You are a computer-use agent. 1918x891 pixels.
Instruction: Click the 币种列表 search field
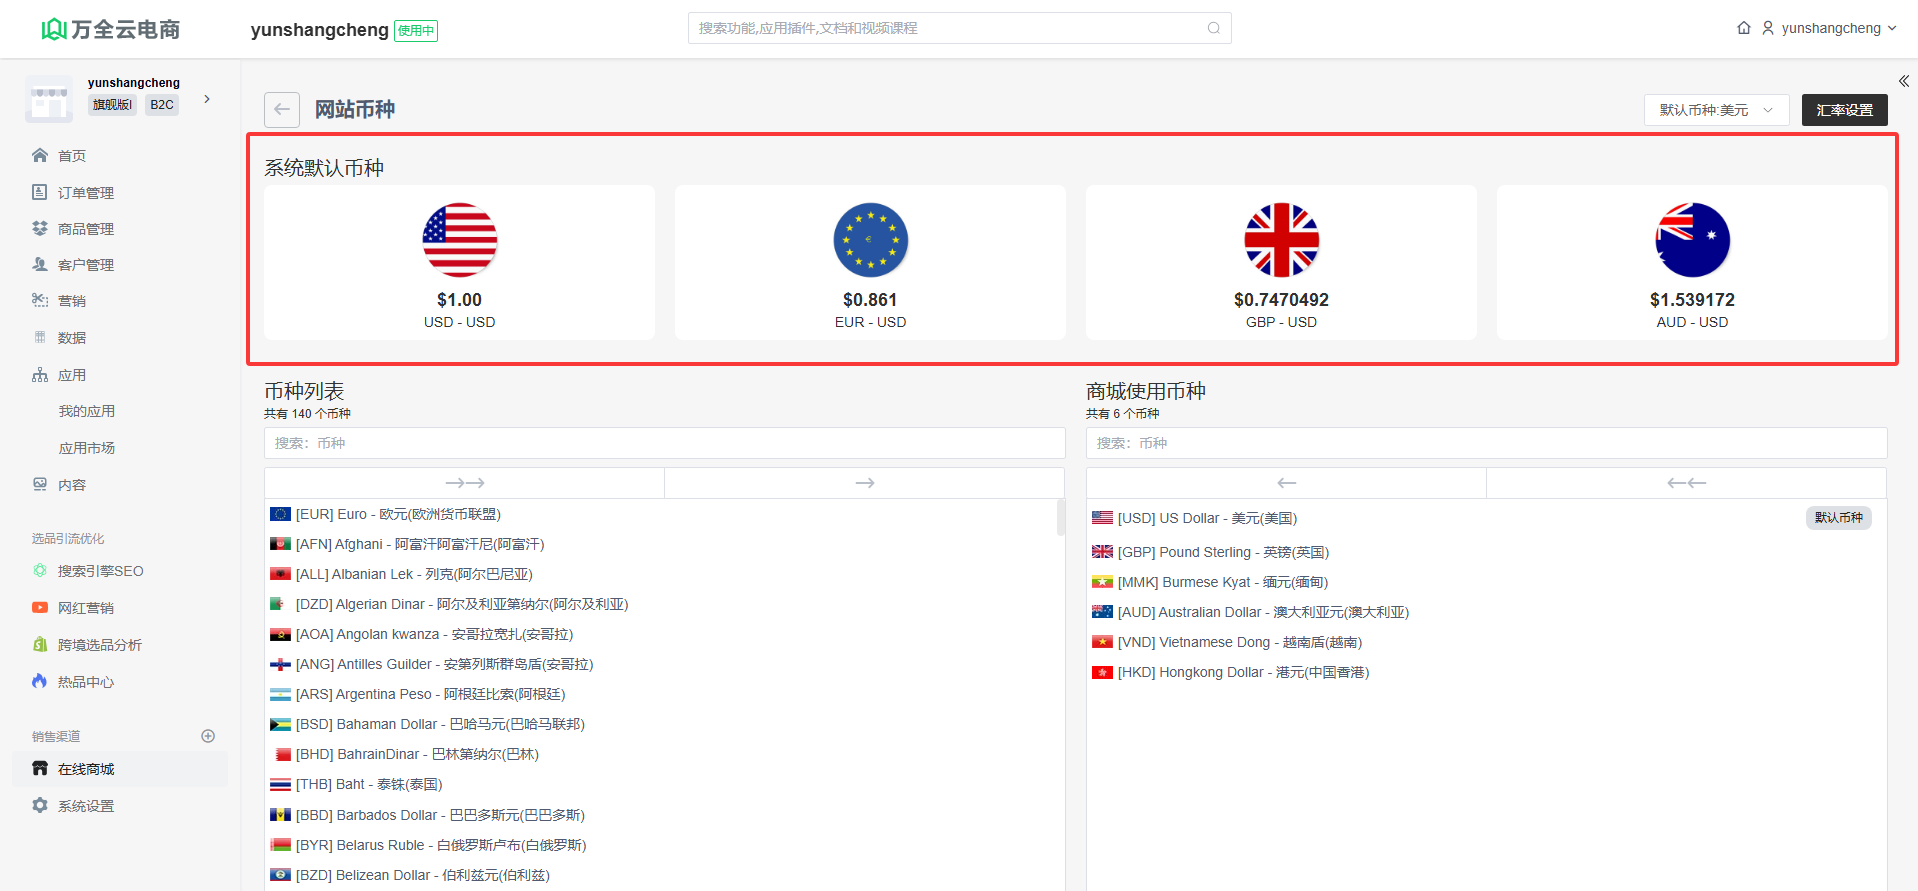pyautogui.click(x=664, y=443)
